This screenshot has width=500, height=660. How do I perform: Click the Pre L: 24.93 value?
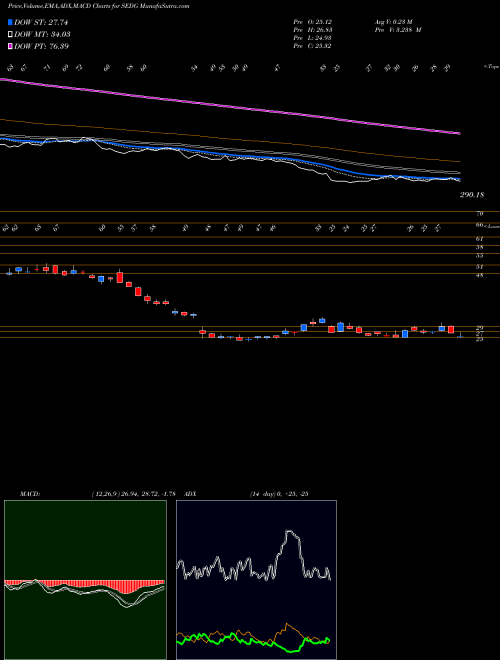(313, 38)
